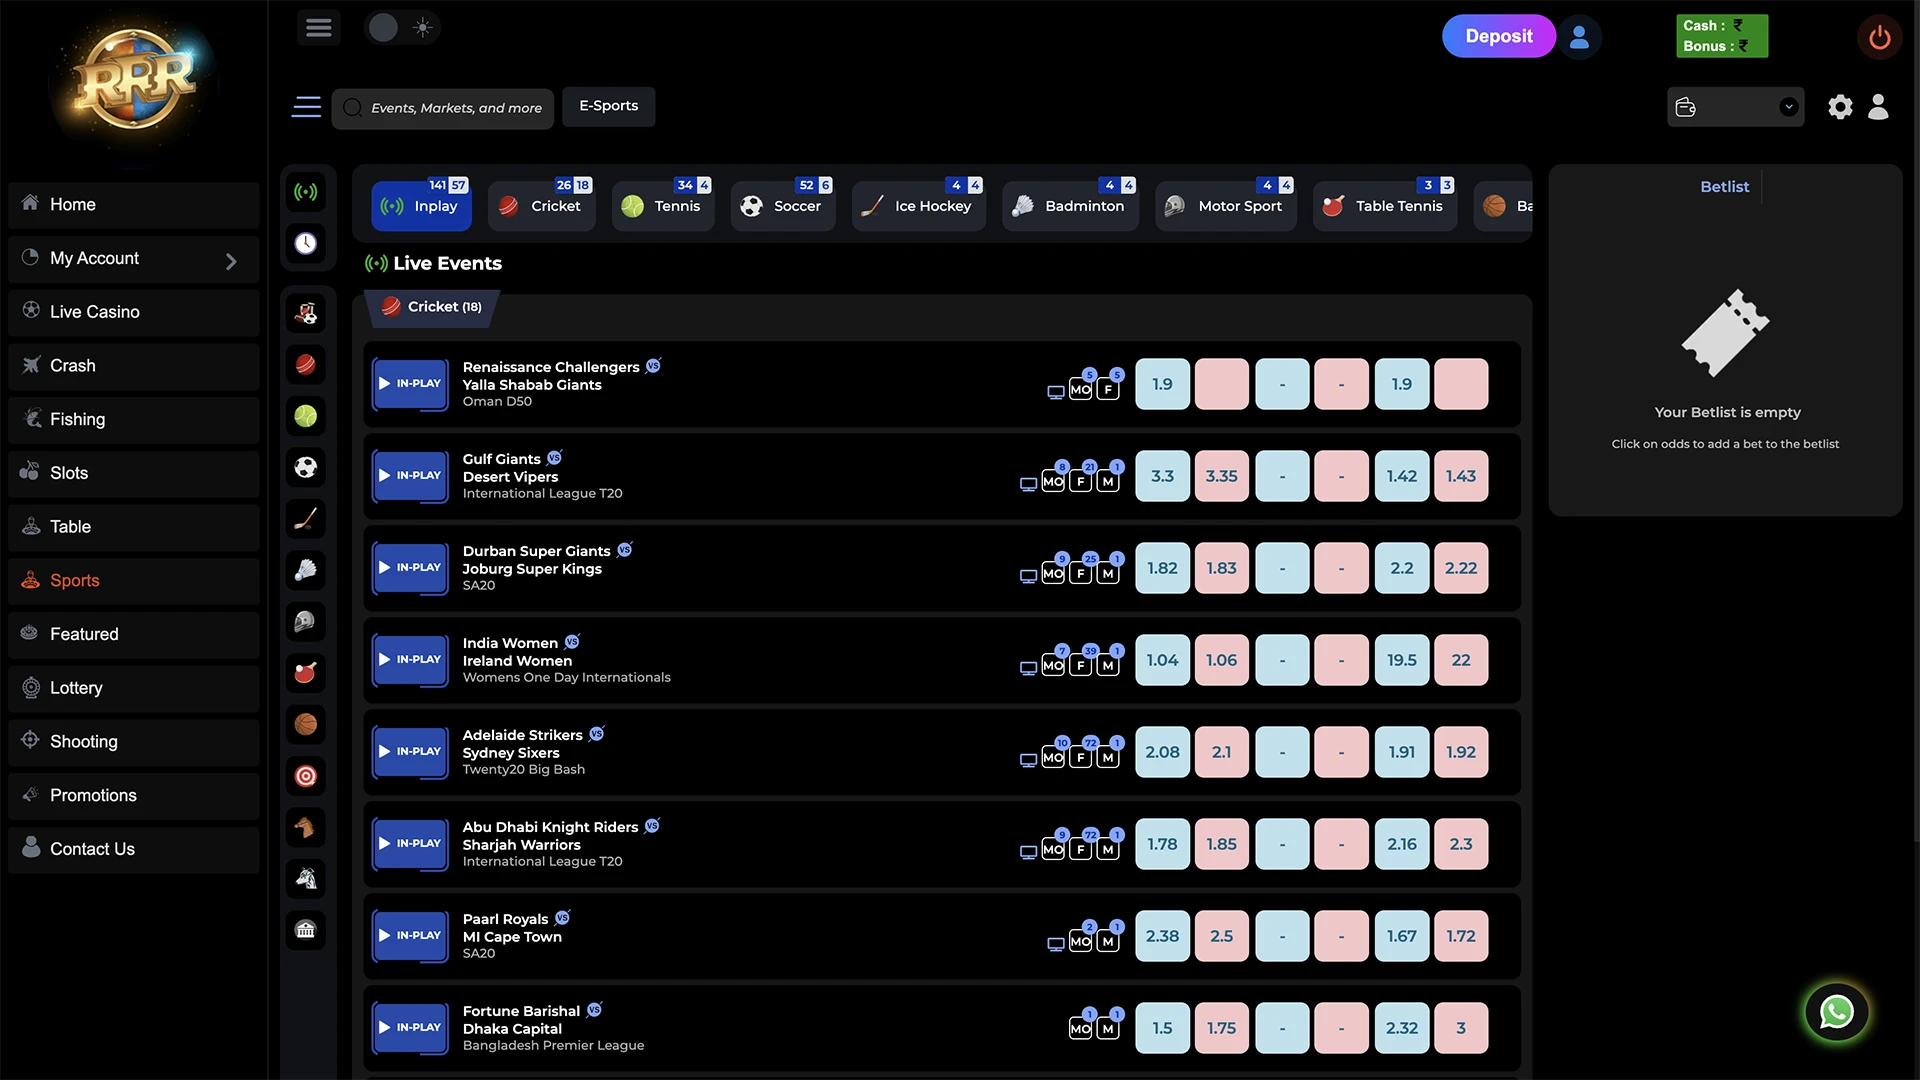
Task: Focus the Events, Markets search field
Action: tap(443, 108)
